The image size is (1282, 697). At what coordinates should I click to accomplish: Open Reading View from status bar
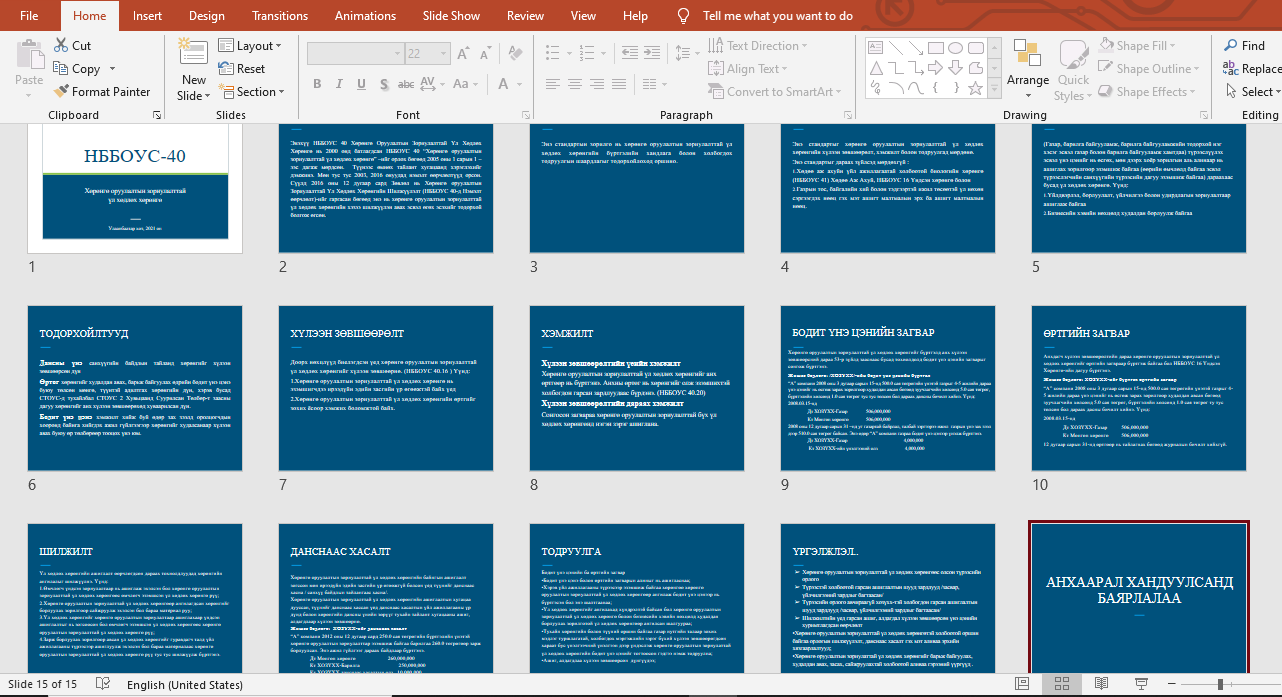1099,684
